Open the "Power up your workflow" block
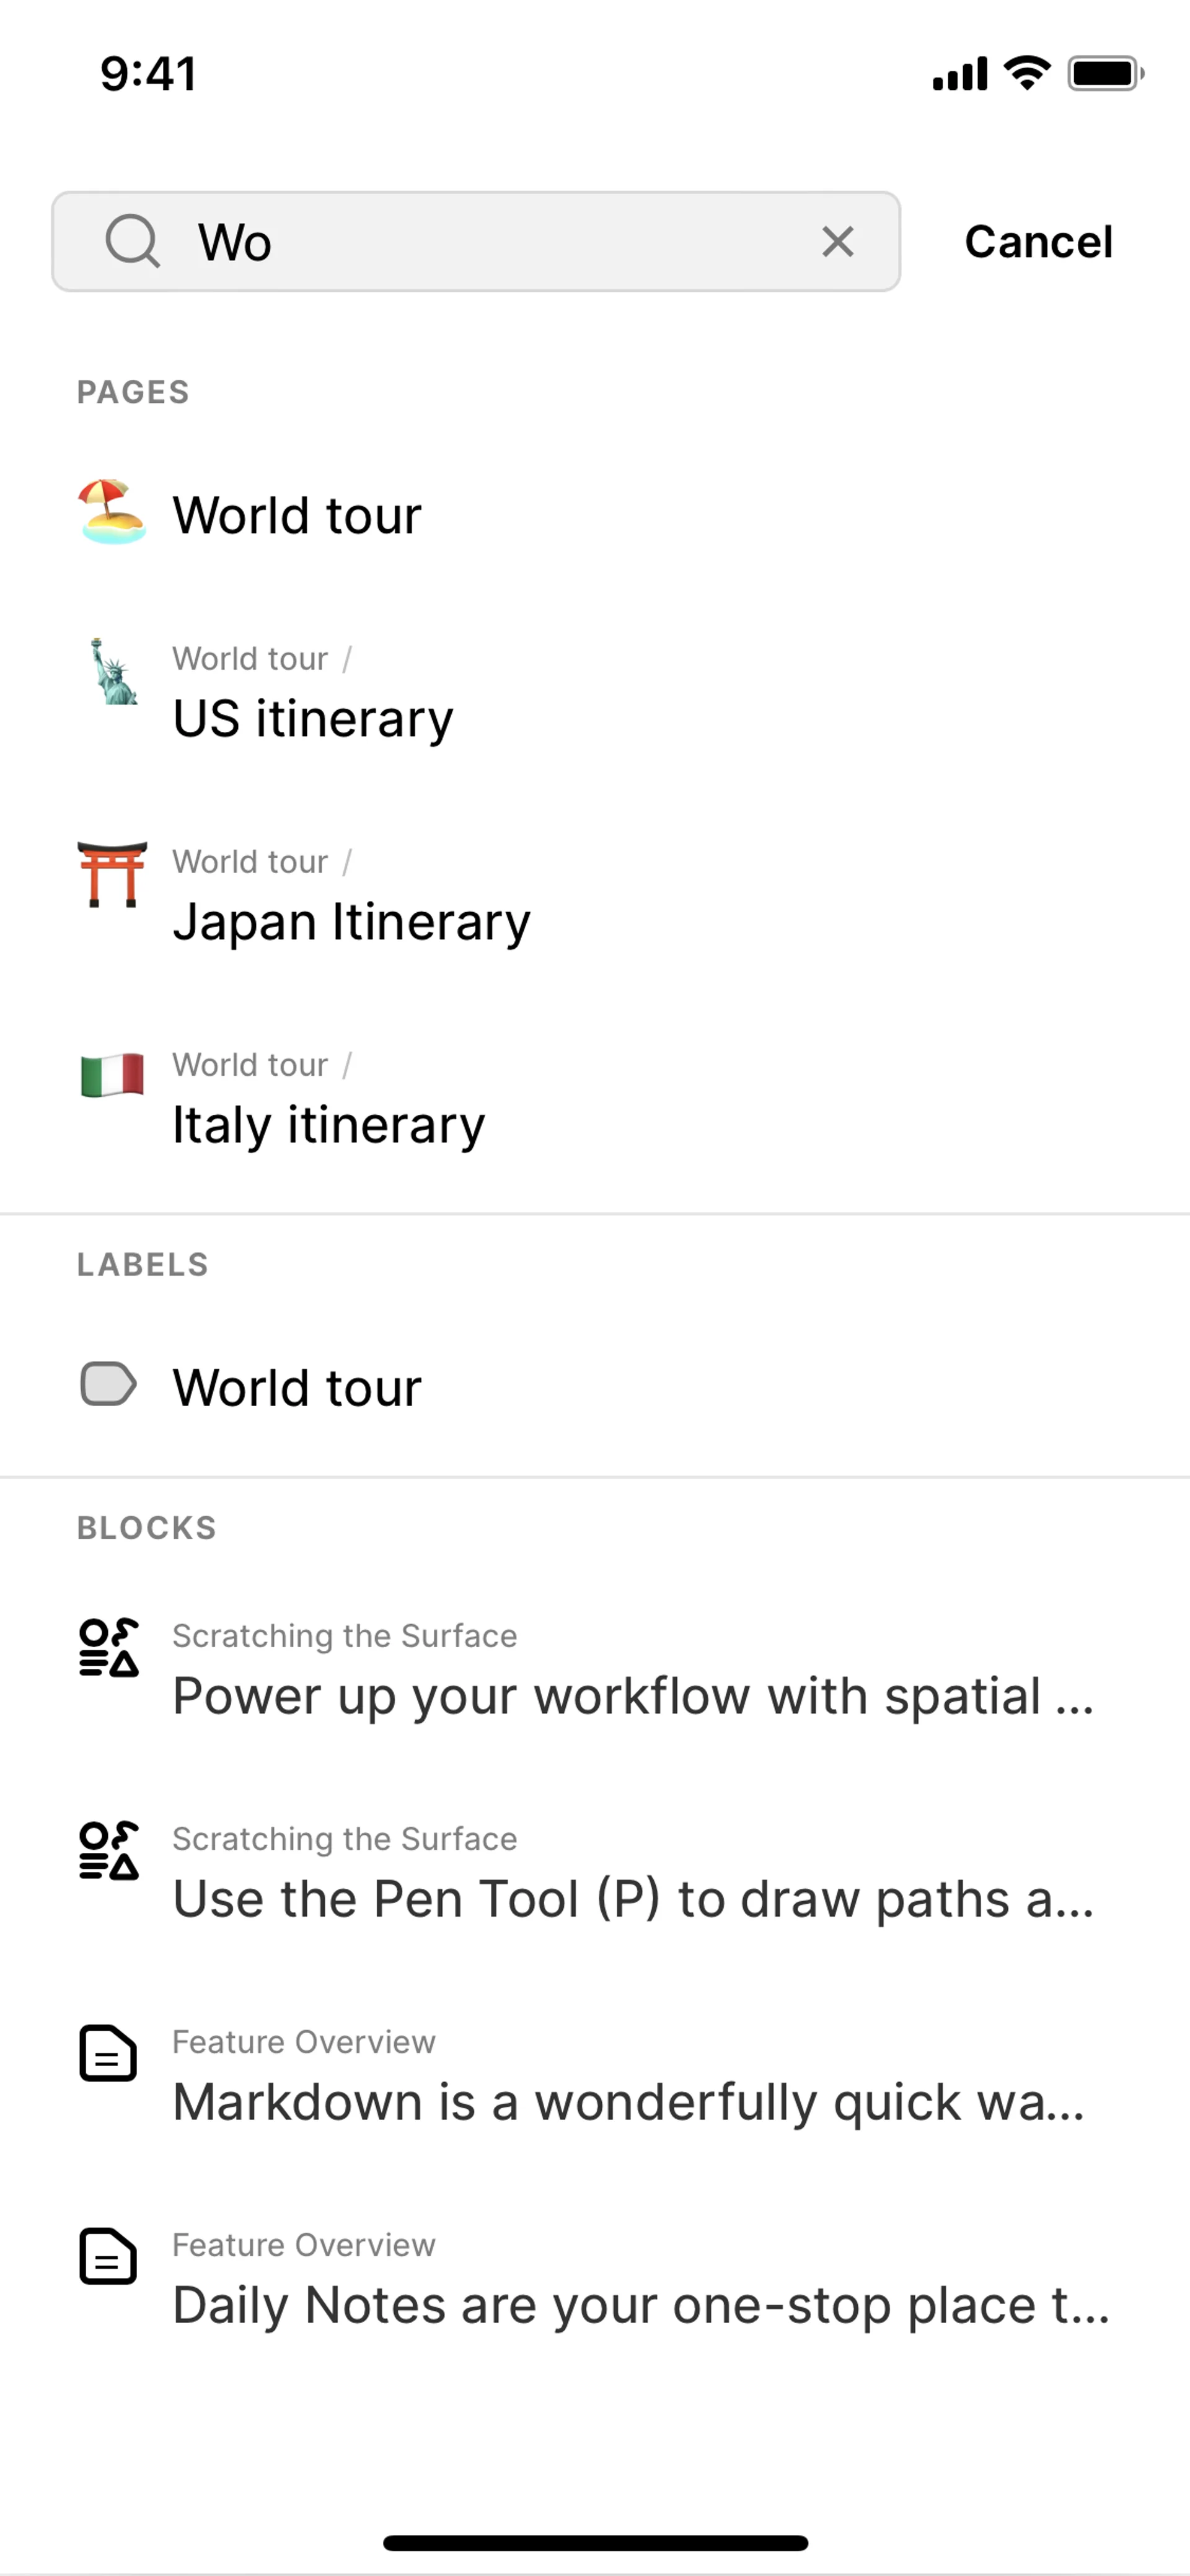The width and height of the screenshot is (1190, 2576). tap(632, 1695)
